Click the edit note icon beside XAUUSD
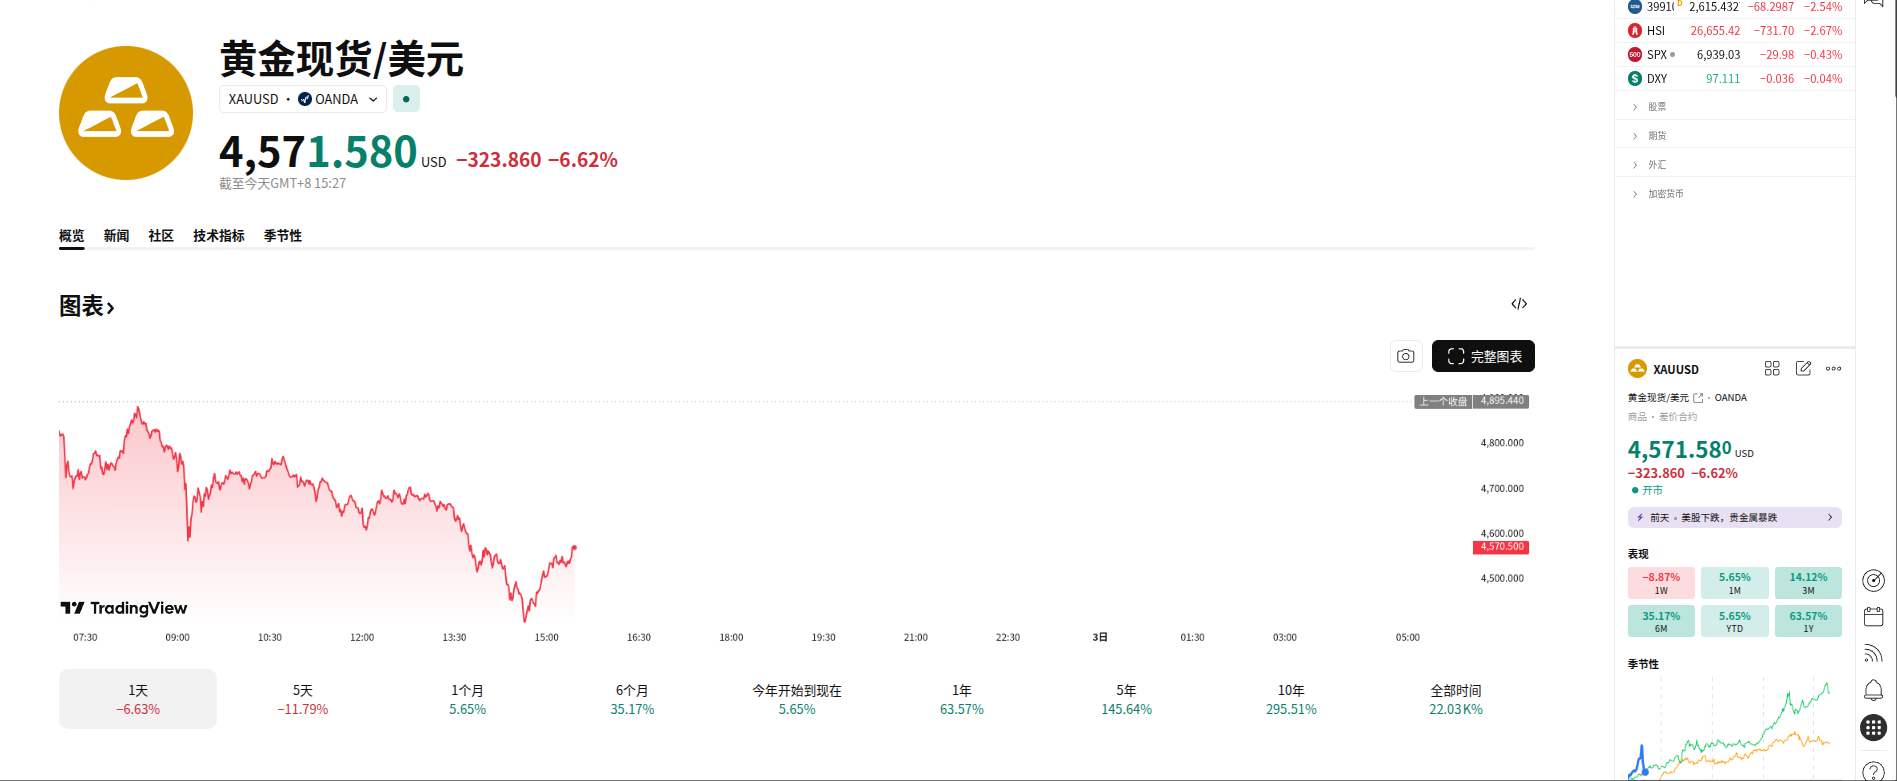 coord(1803,369)
